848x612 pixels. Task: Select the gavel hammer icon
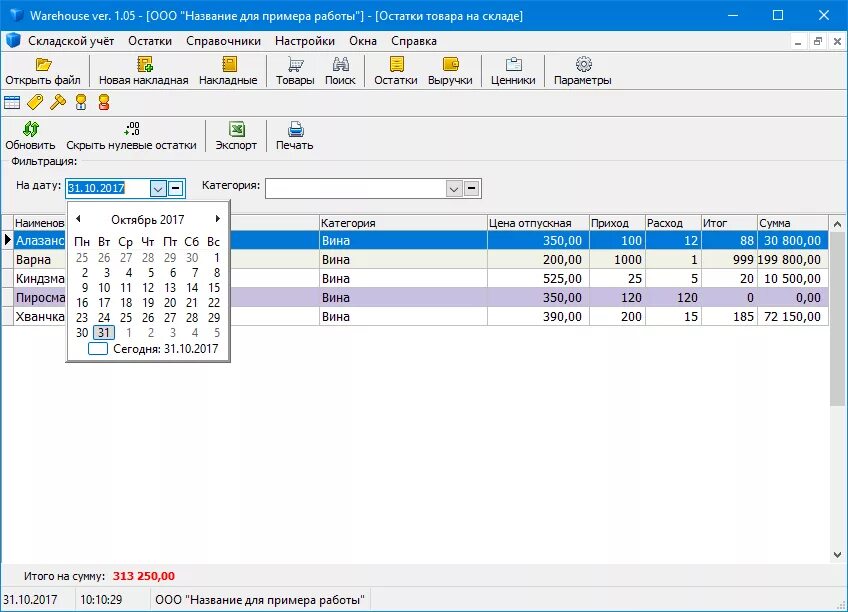coord(58,102)
